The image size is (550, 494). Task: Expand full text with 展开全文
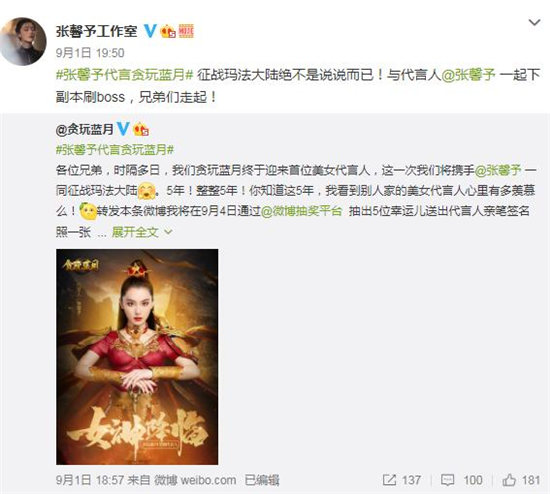135,232
